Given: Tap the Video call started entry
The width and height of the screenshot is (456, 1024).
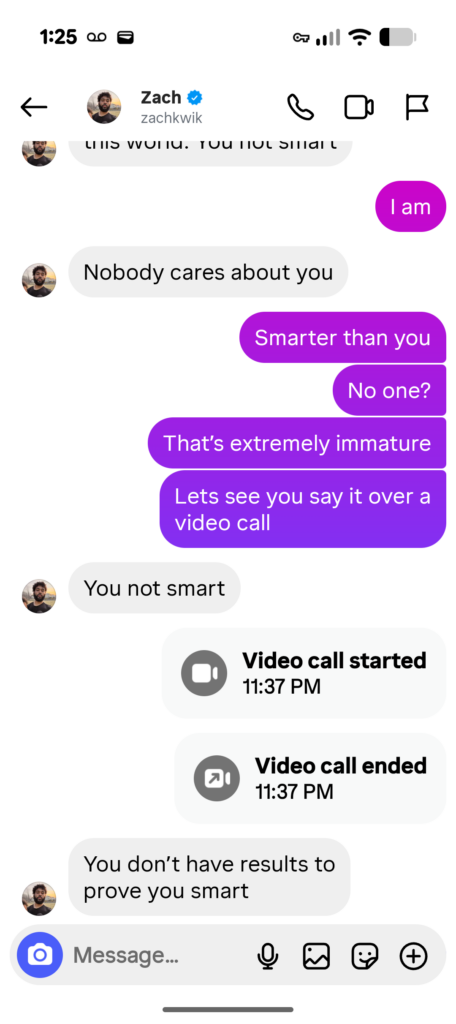Looking at the screenshot, I should pos(304,673).
